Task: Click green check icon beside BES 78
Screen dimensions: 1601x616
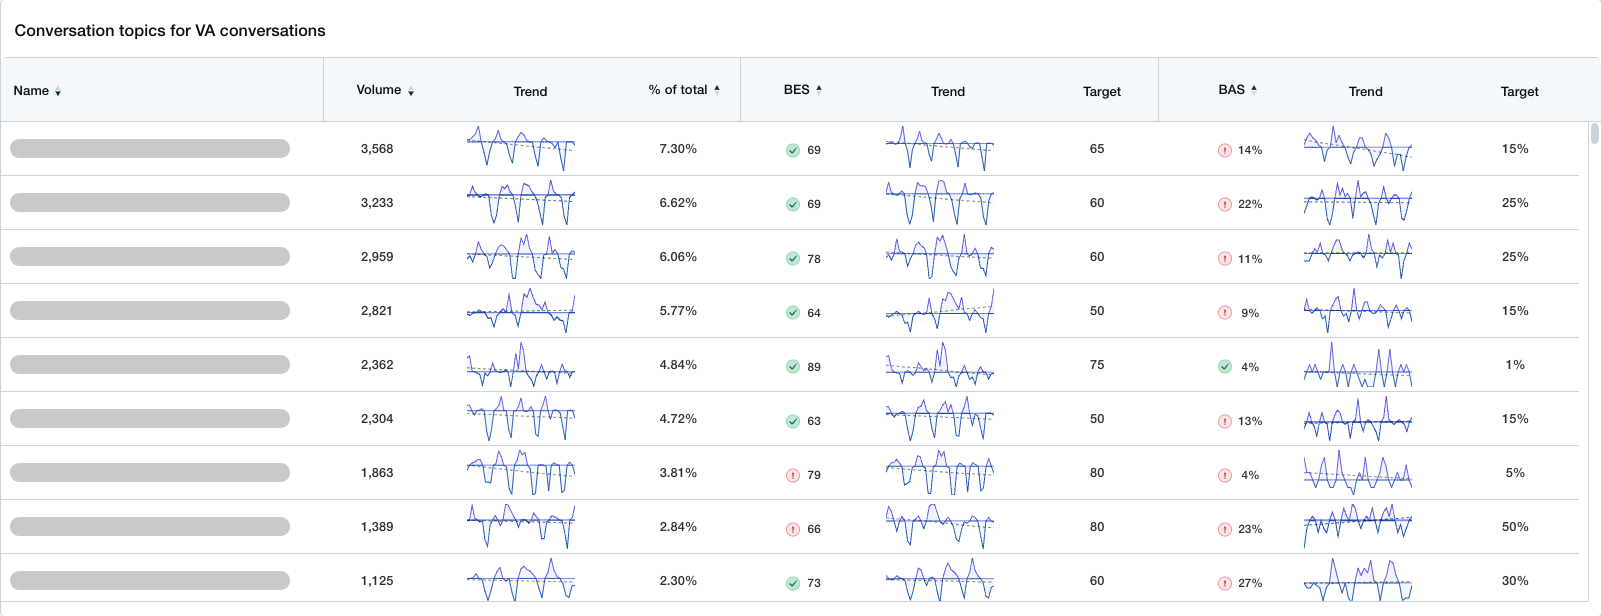Action: click(x=792, y=259)
